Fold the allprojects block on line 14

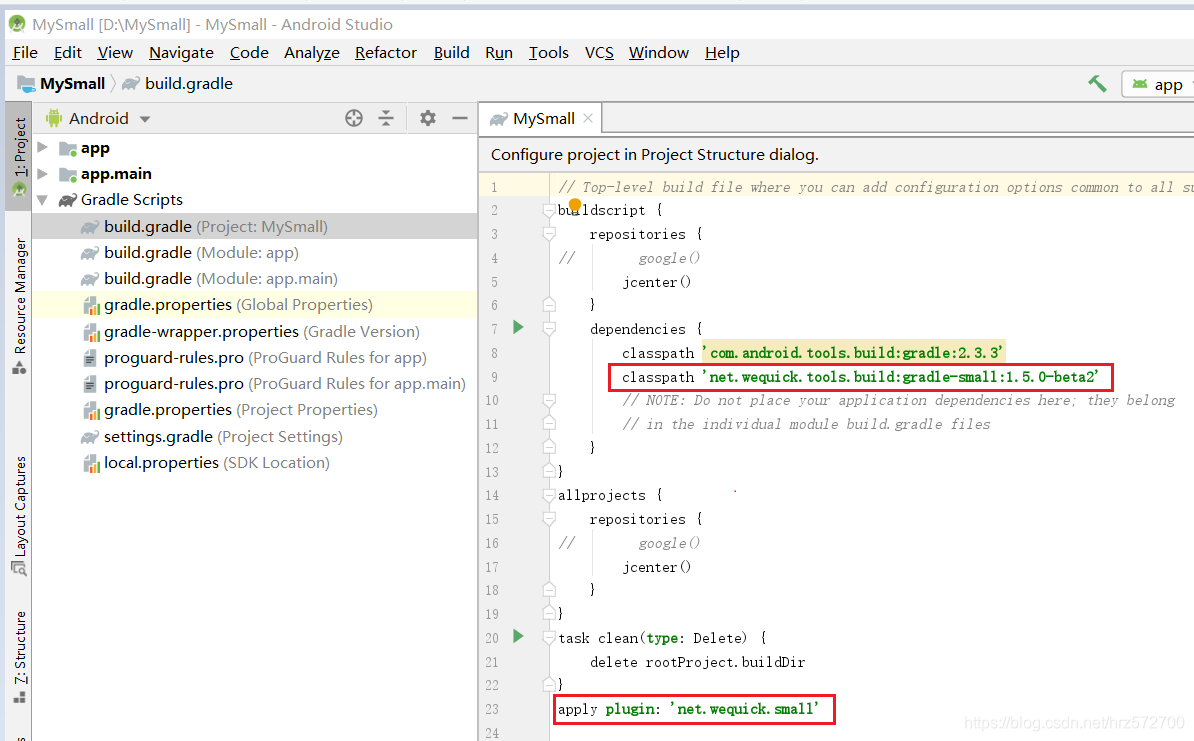pyautogui.click(x=548, y=495)
